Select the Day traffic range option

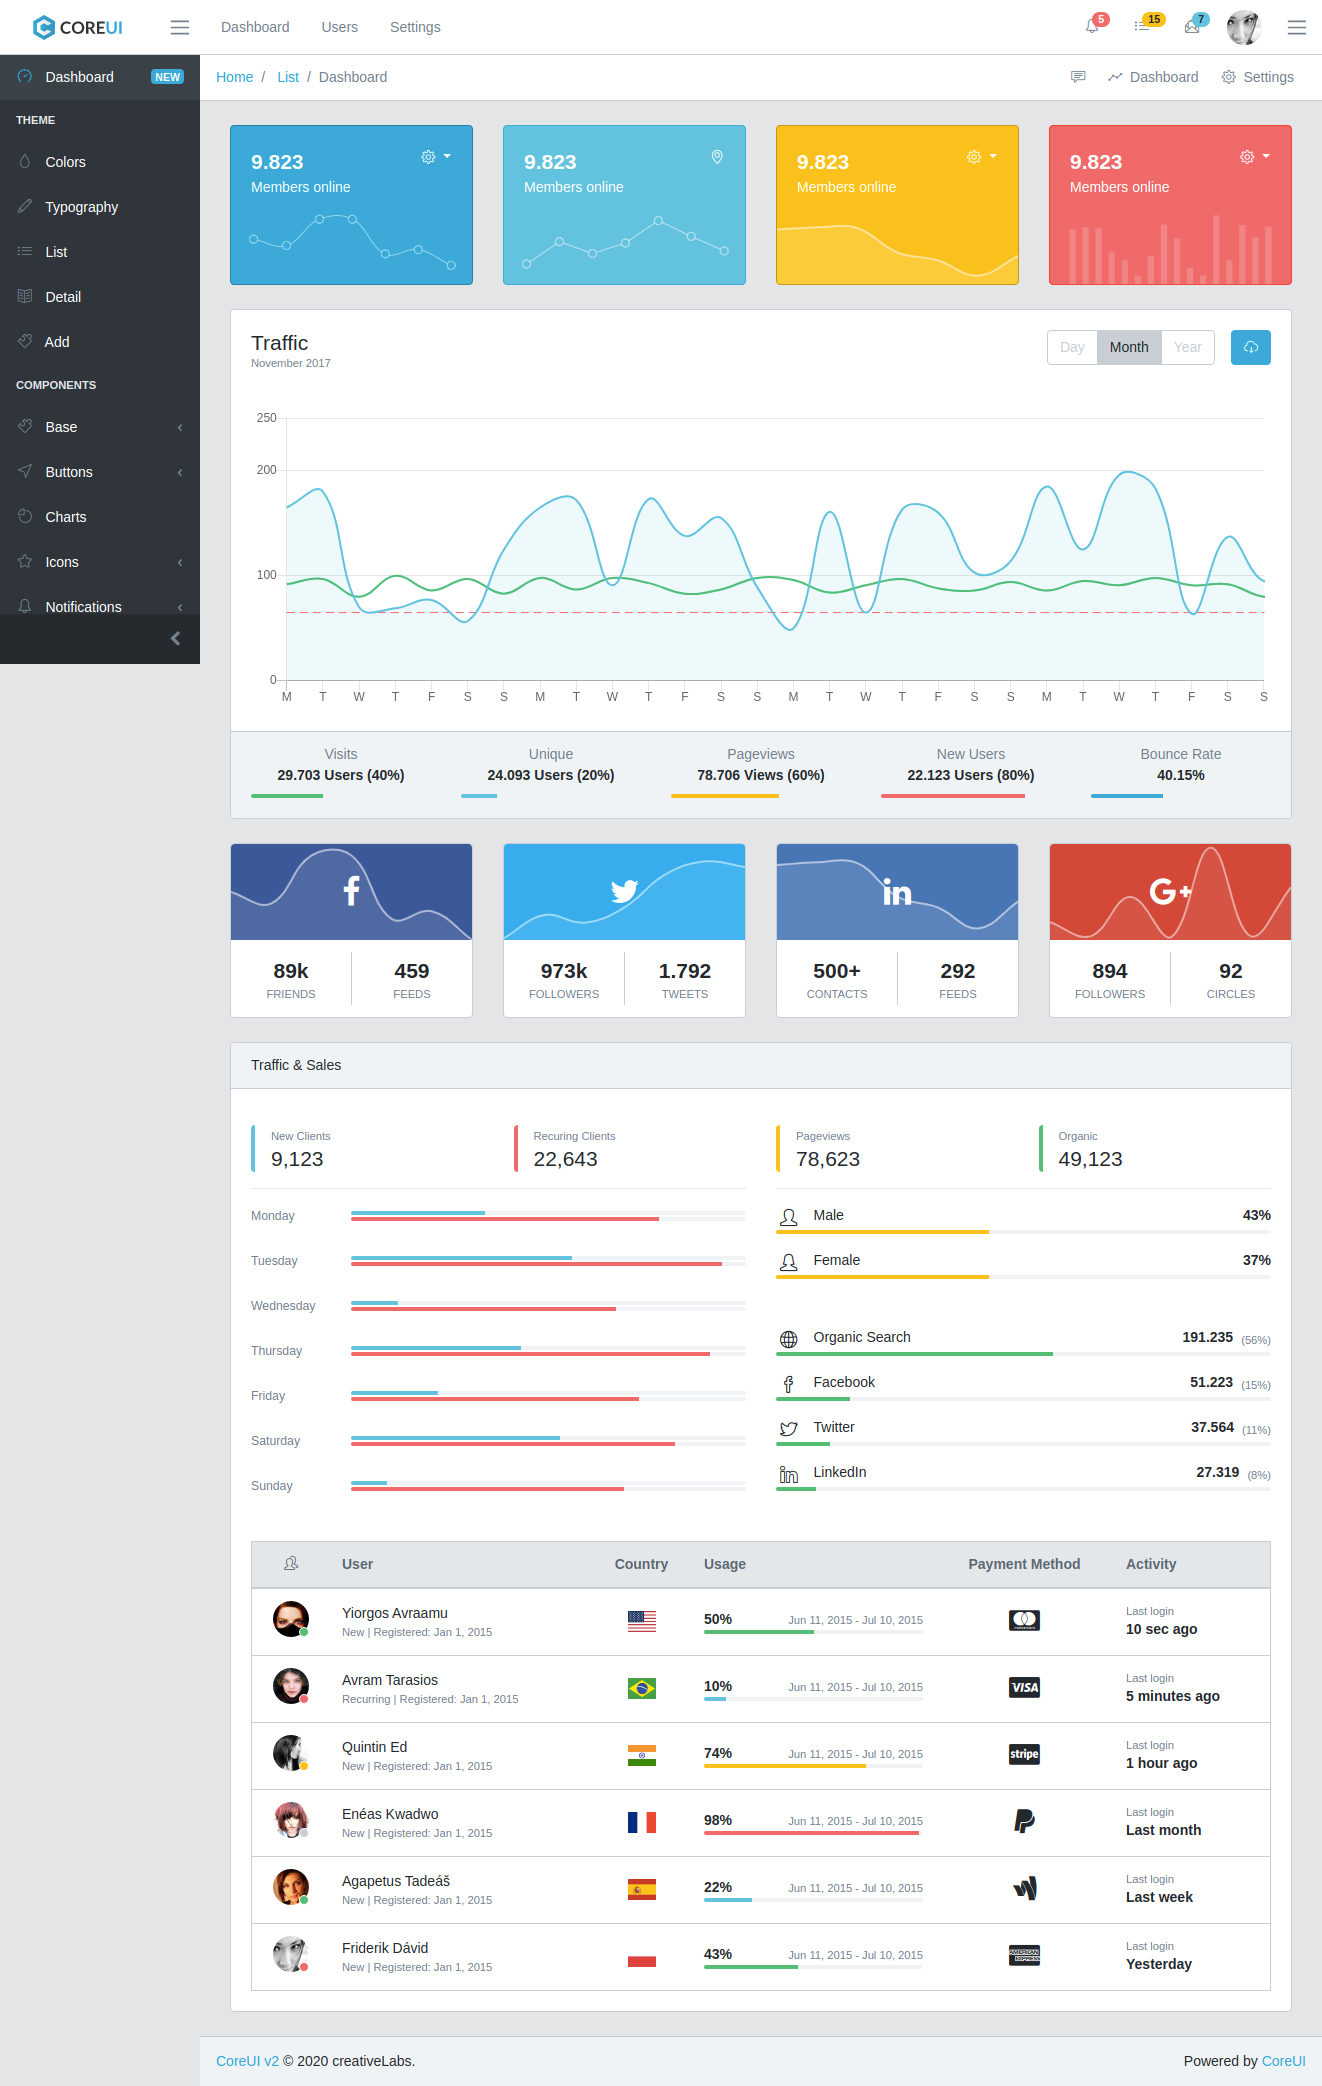(1072, 347)
